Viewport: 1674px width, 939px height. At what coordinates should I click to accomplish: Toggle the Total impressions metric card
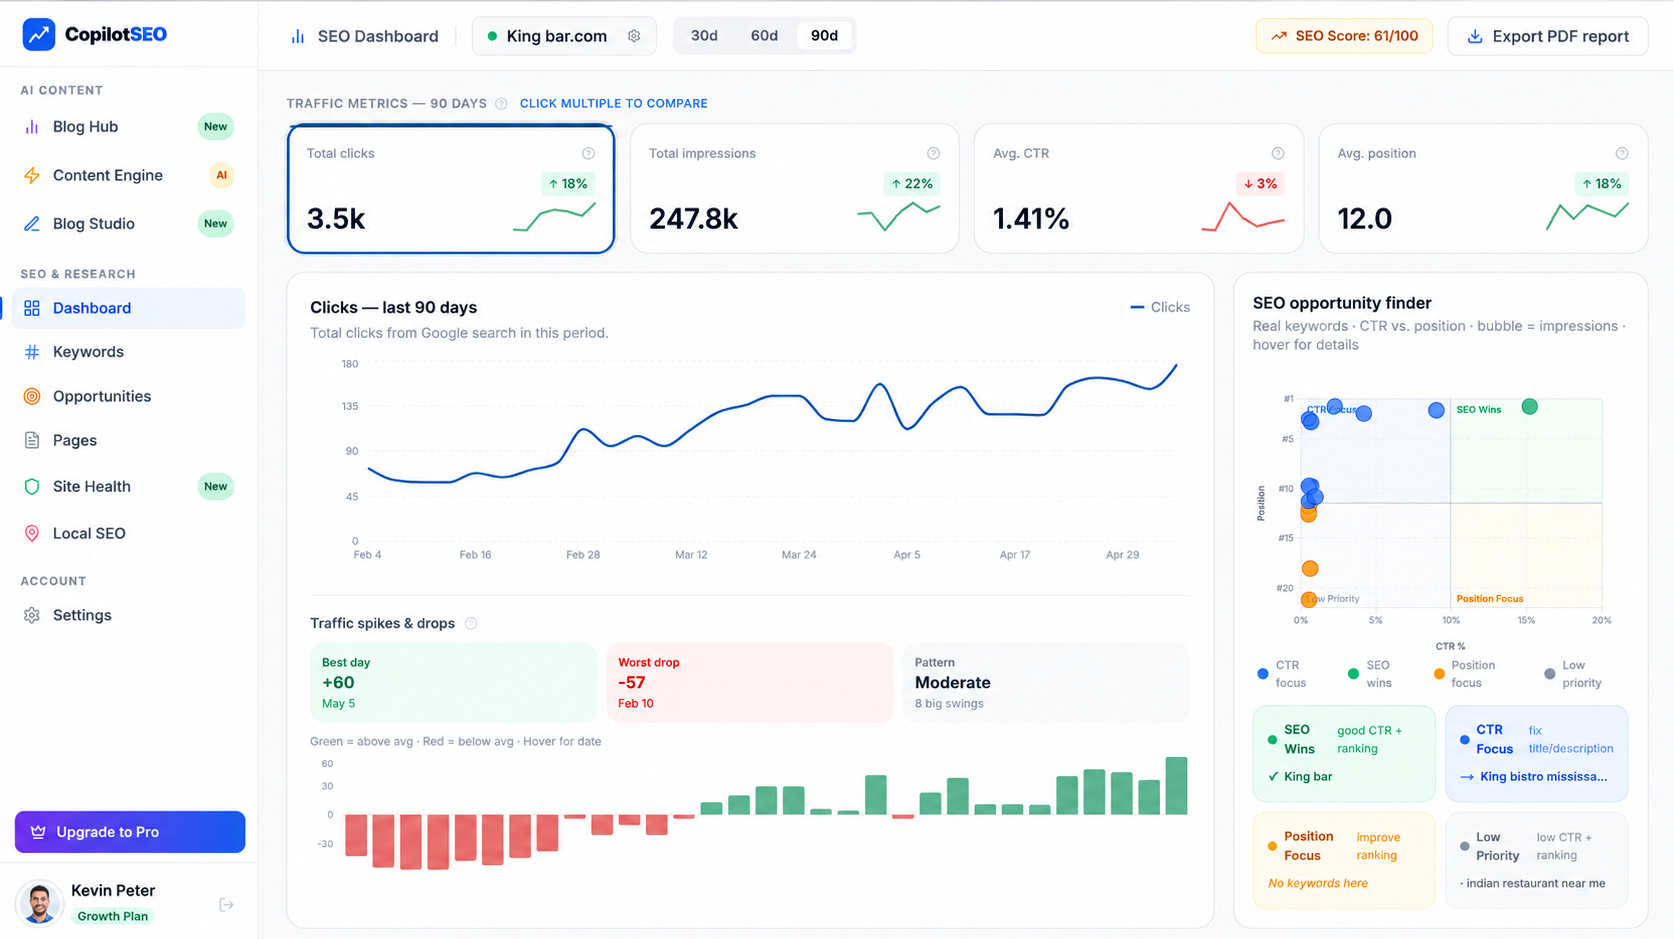(x=795, y=188)
